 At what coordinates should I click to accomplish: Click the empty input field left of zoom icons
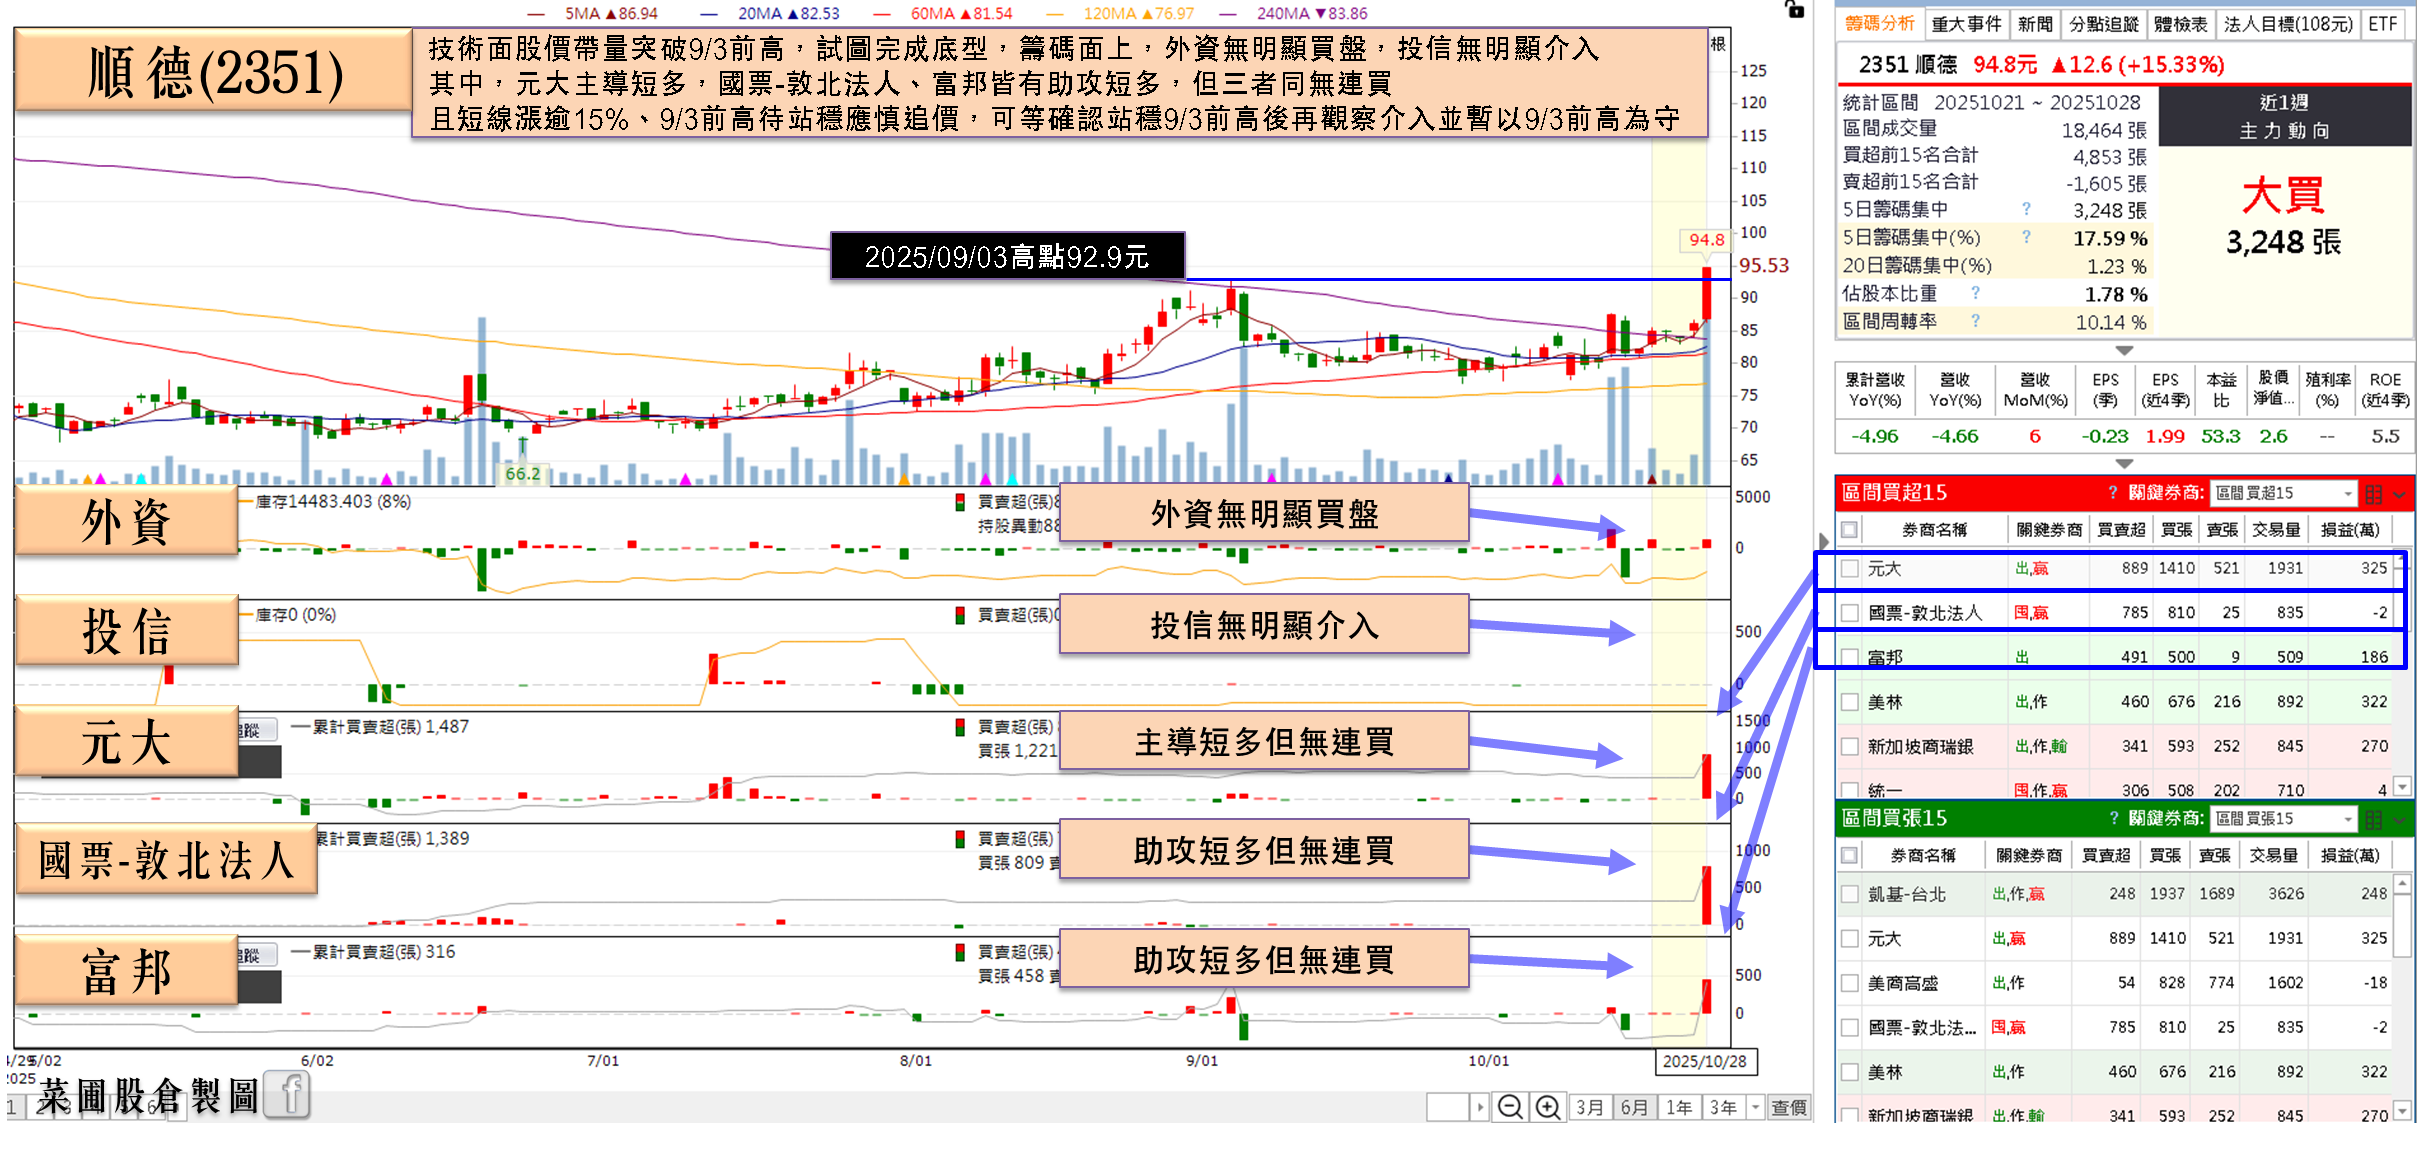click(x=1447, y=1107)
